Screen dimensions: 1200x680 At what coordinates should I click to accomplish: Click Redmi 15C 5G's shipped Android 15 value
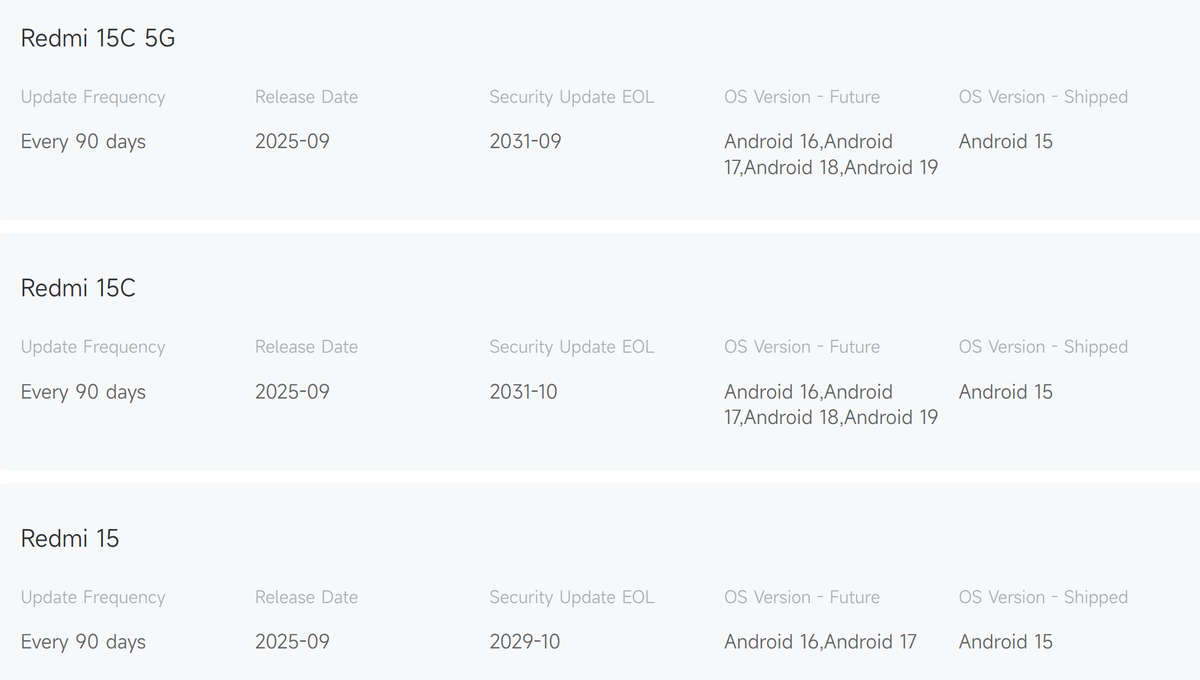point(1005,142)
